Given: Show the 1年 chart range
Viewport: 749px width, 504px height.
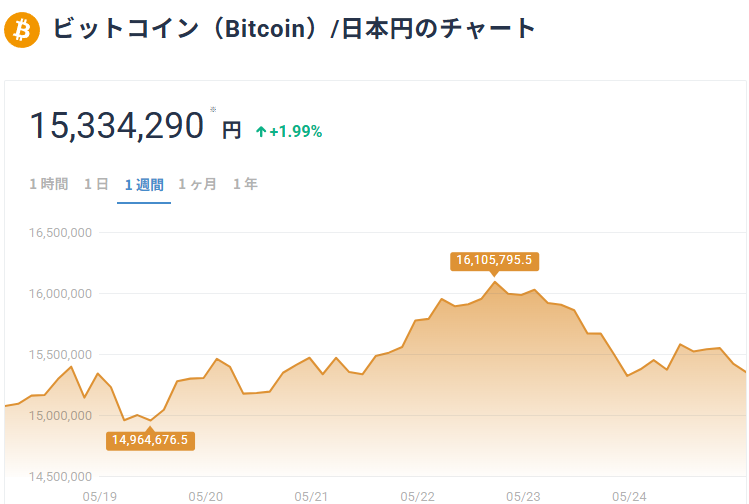Looking at the screenshot, I should tap(245, 184).
